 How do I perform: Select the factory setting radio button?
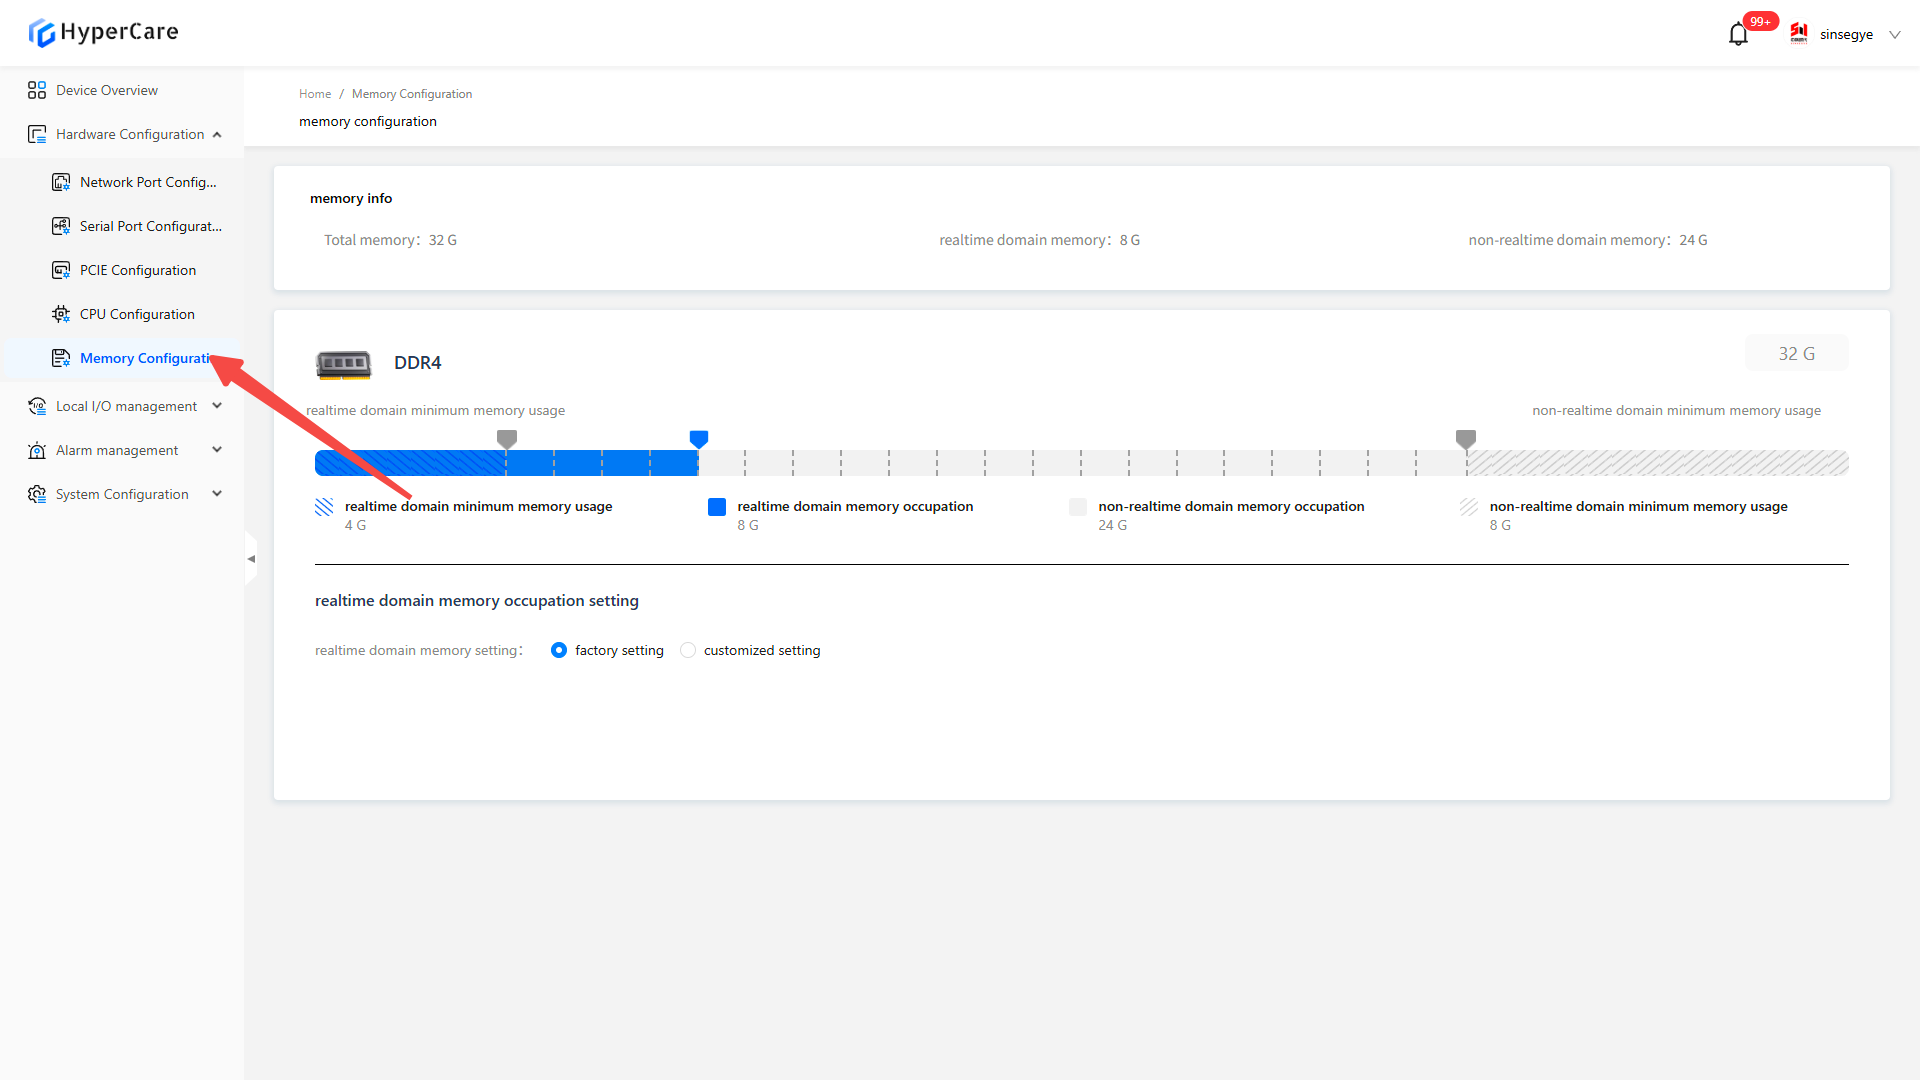tap(559, 650)
